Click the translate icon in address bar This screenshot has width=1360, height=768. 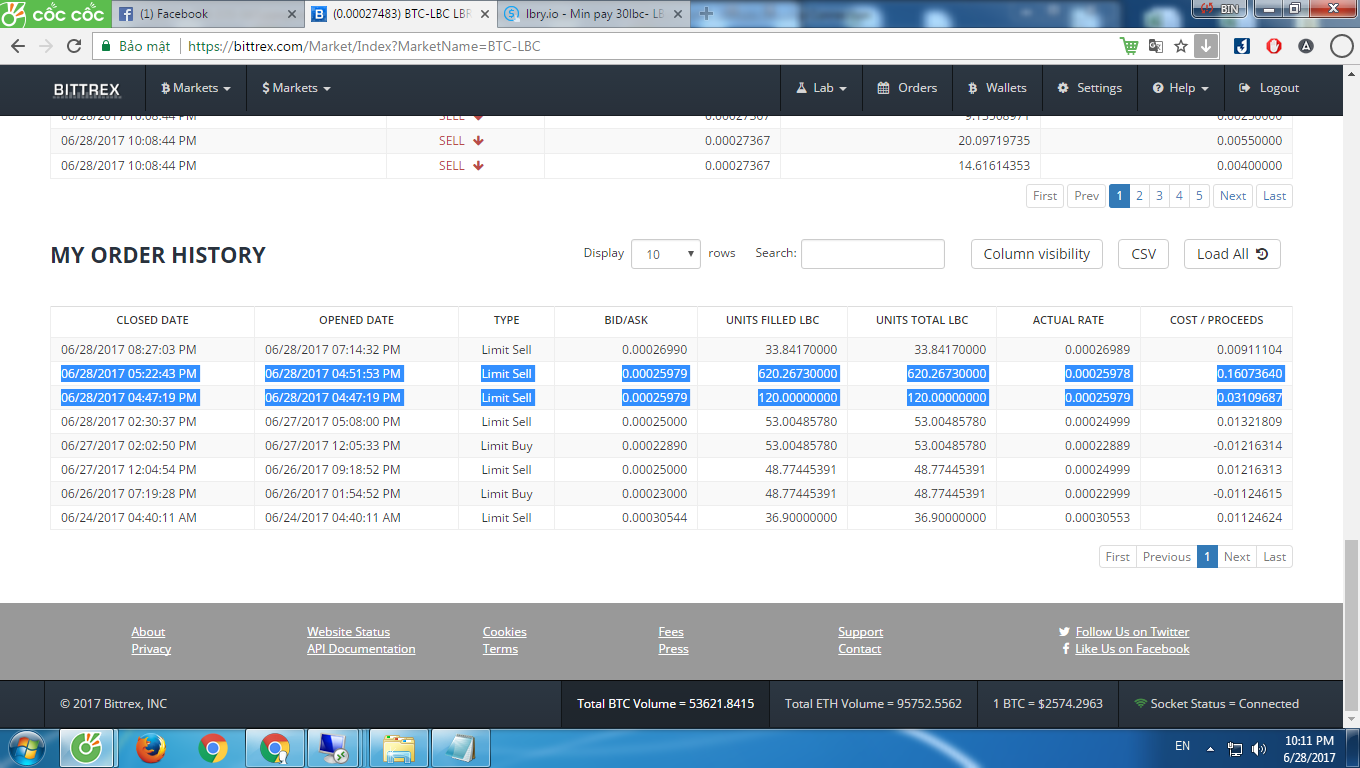[x=1156, y=46]
